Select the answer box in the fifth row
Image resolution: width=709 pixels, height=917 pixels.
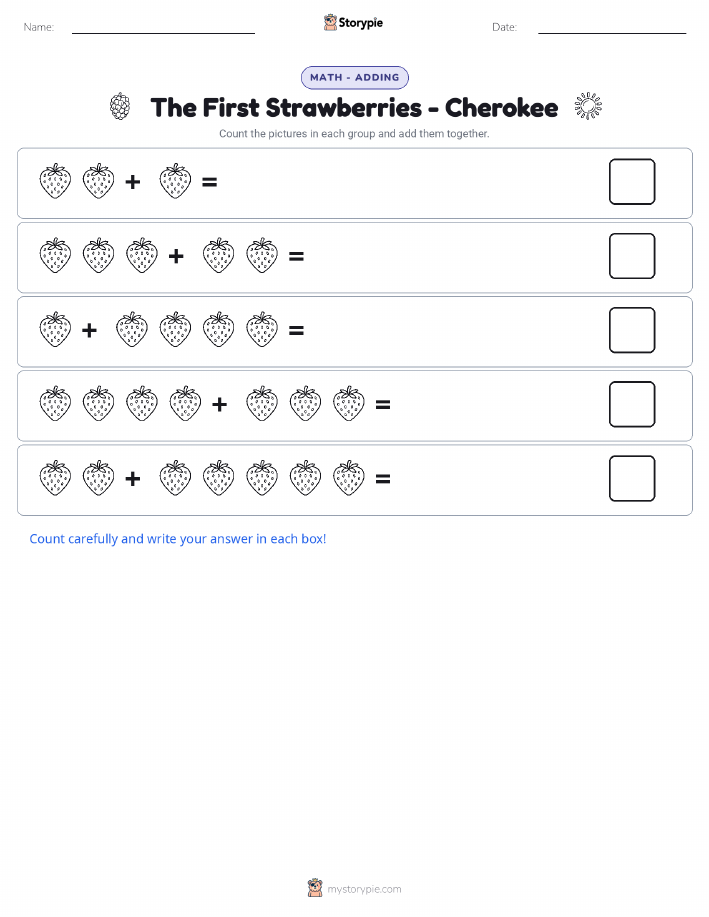632,478
